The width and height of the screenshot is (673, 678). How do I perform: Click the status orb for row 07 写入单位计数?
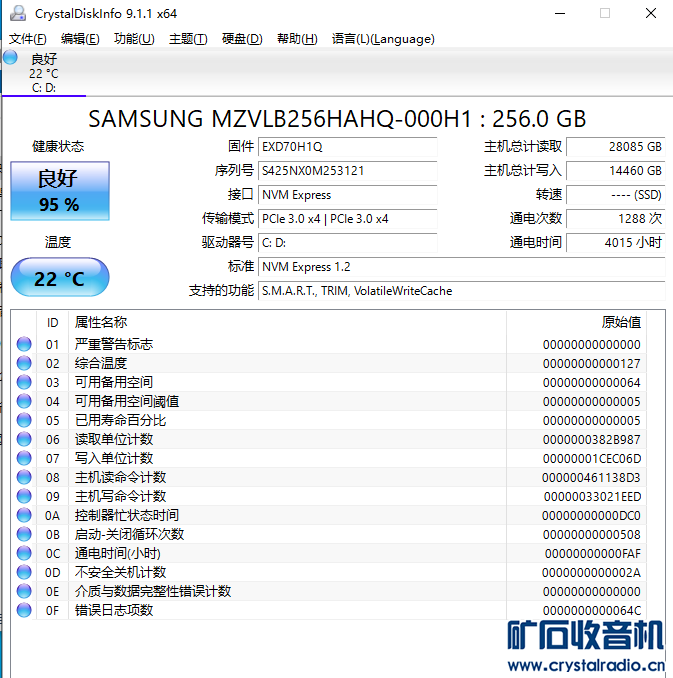[x=24, y=458]
